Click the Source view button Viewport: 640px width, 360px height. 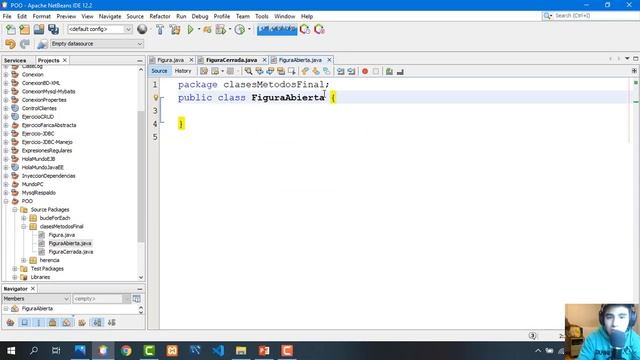pyautogui.click(x=159, y=71)
